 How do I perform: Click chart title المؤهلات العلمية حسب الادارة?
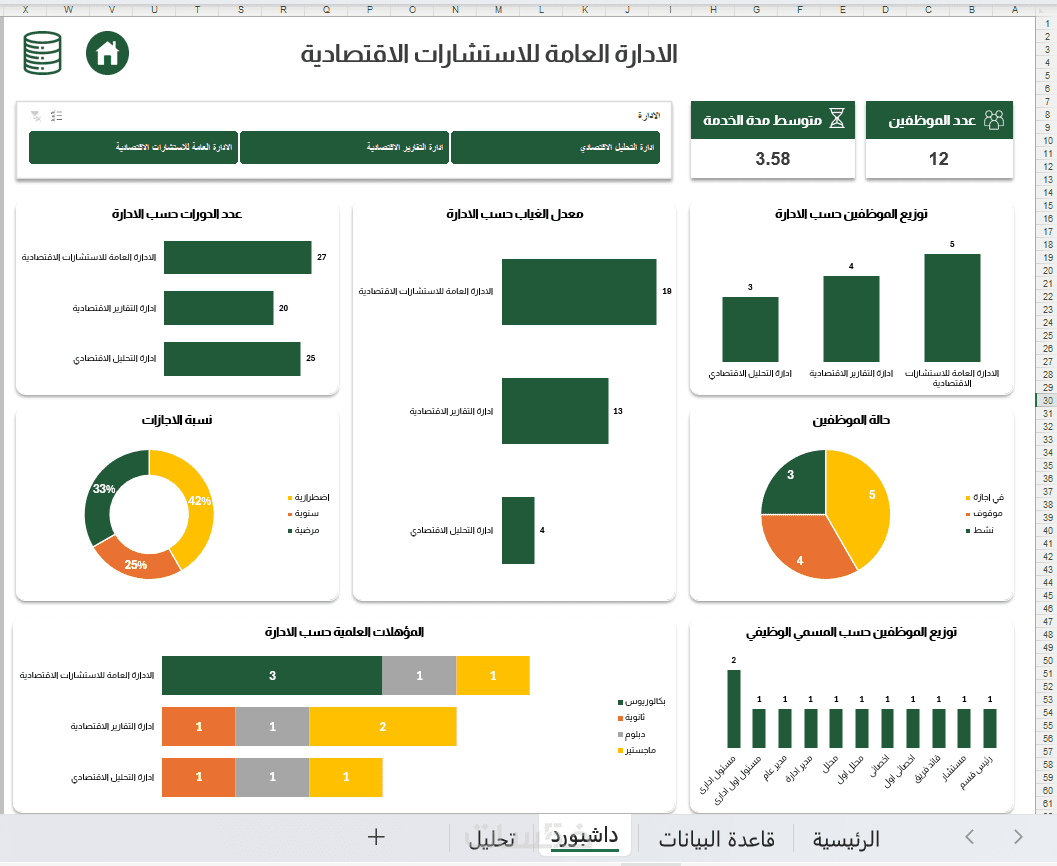[x=344, y=632]
